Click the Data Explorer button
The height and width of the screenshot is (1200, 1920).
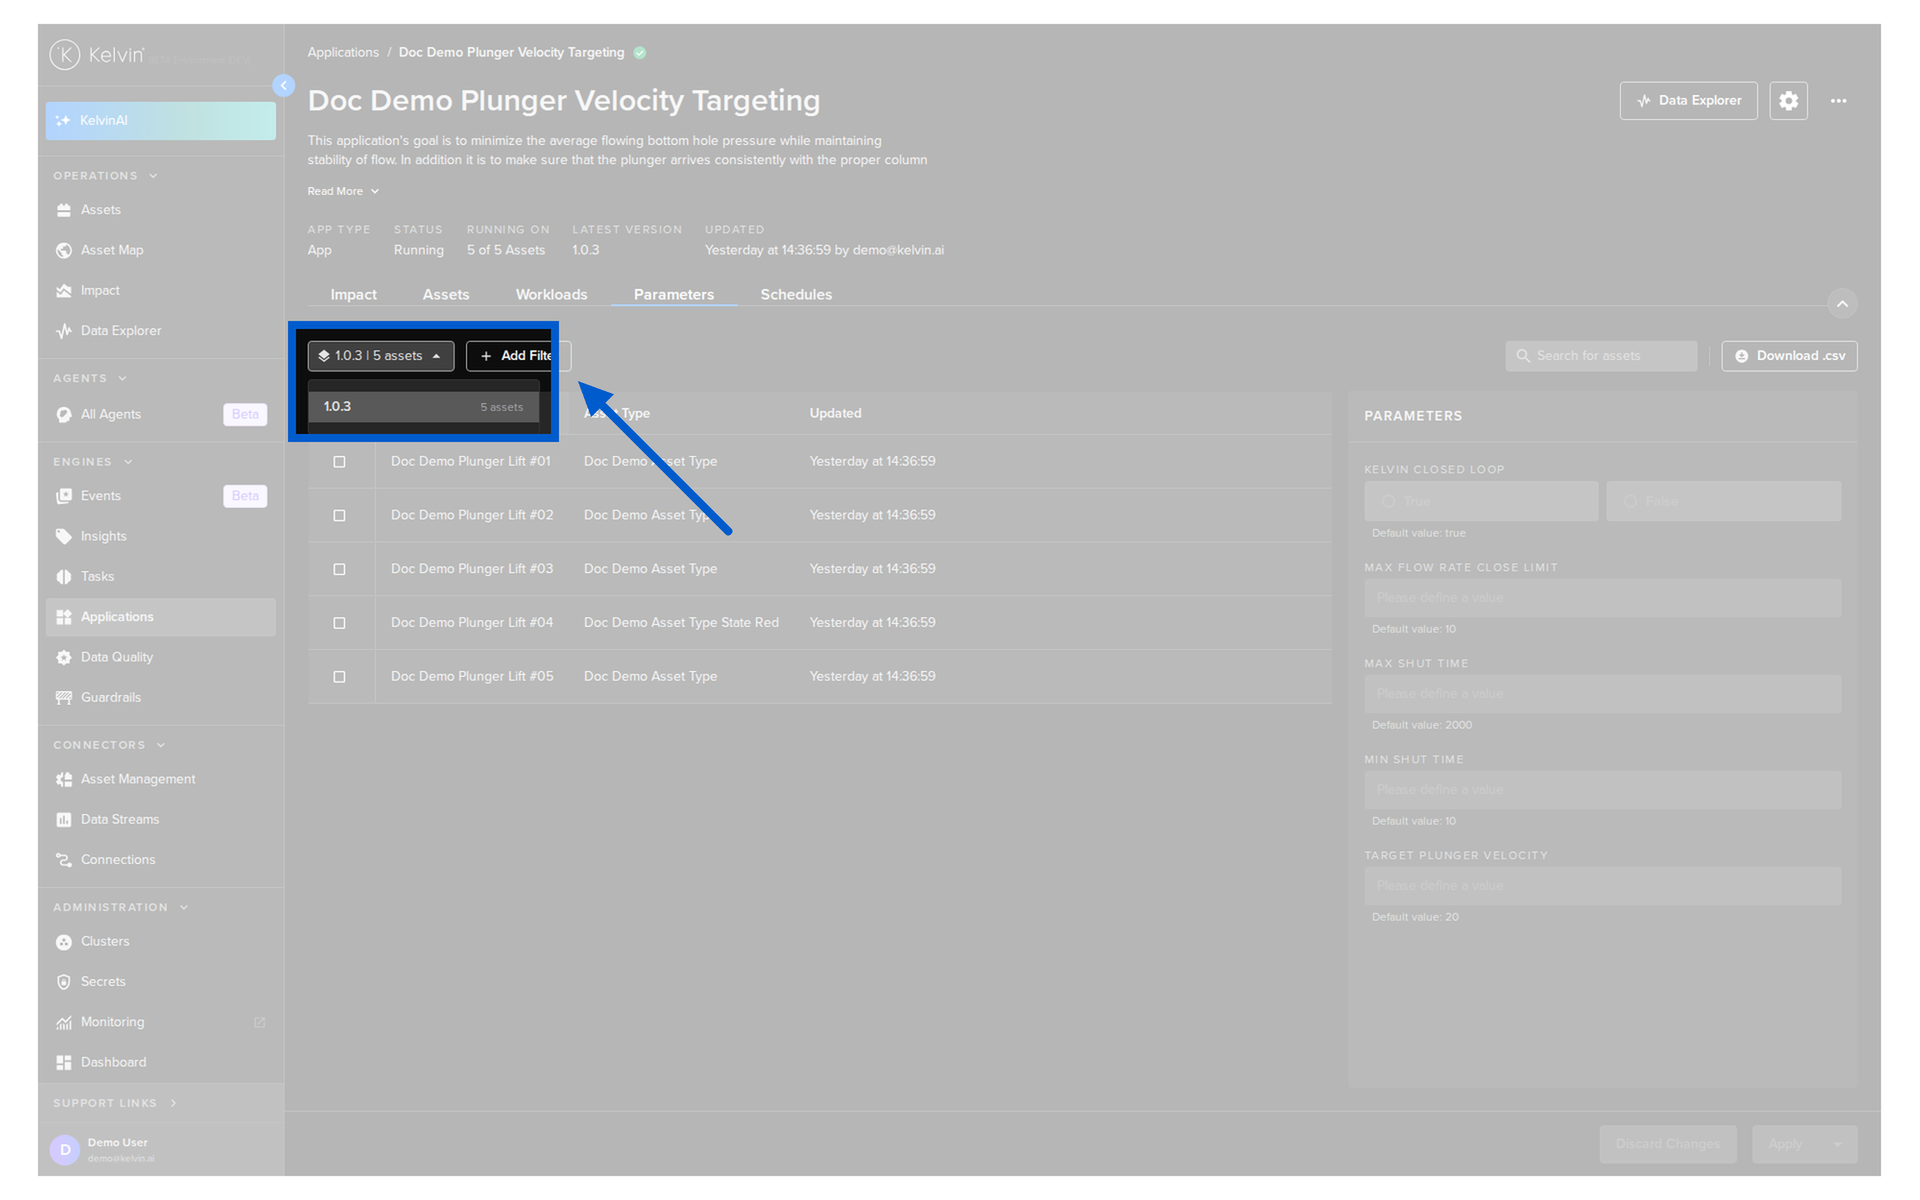pyautogui.click(x=1688, y=101)
